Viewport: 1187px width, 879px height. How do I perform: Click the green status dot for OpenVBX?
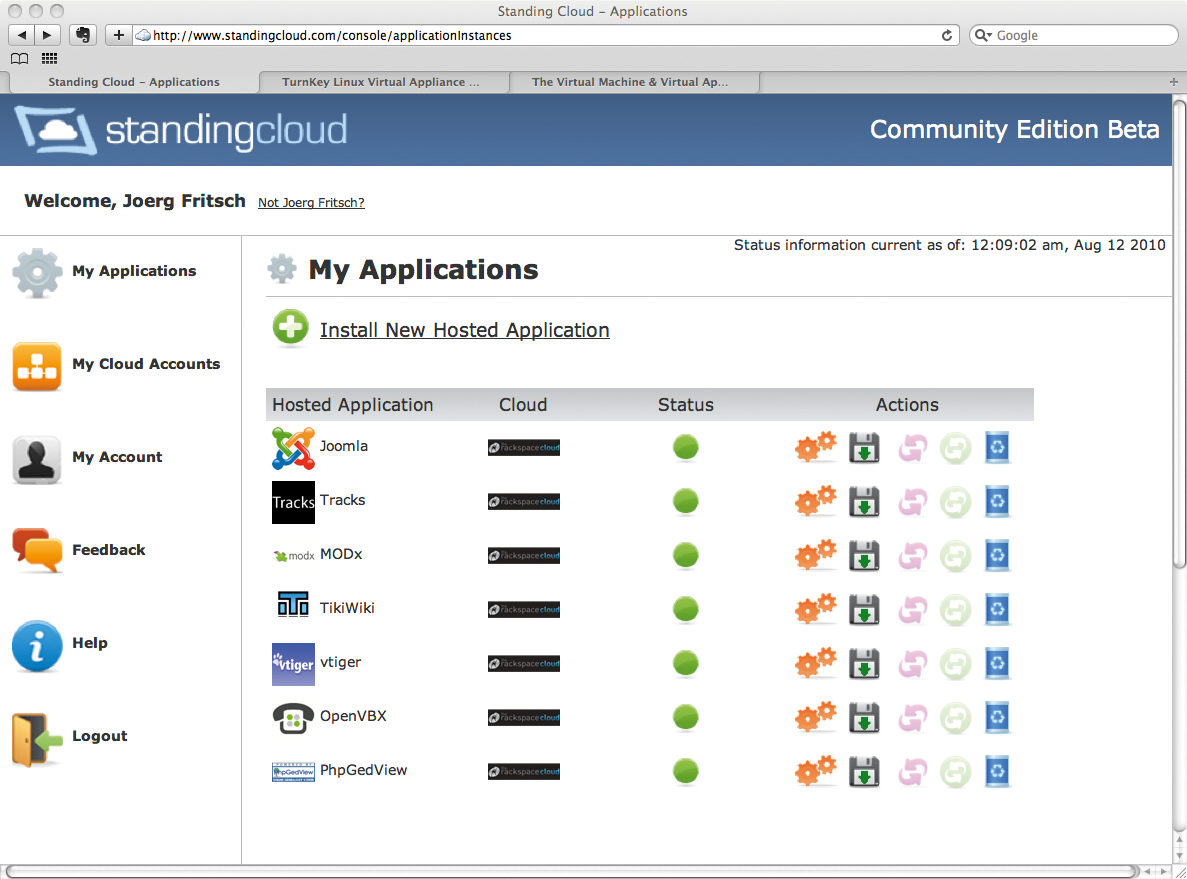pyautogui.click(x=685, y=717)
